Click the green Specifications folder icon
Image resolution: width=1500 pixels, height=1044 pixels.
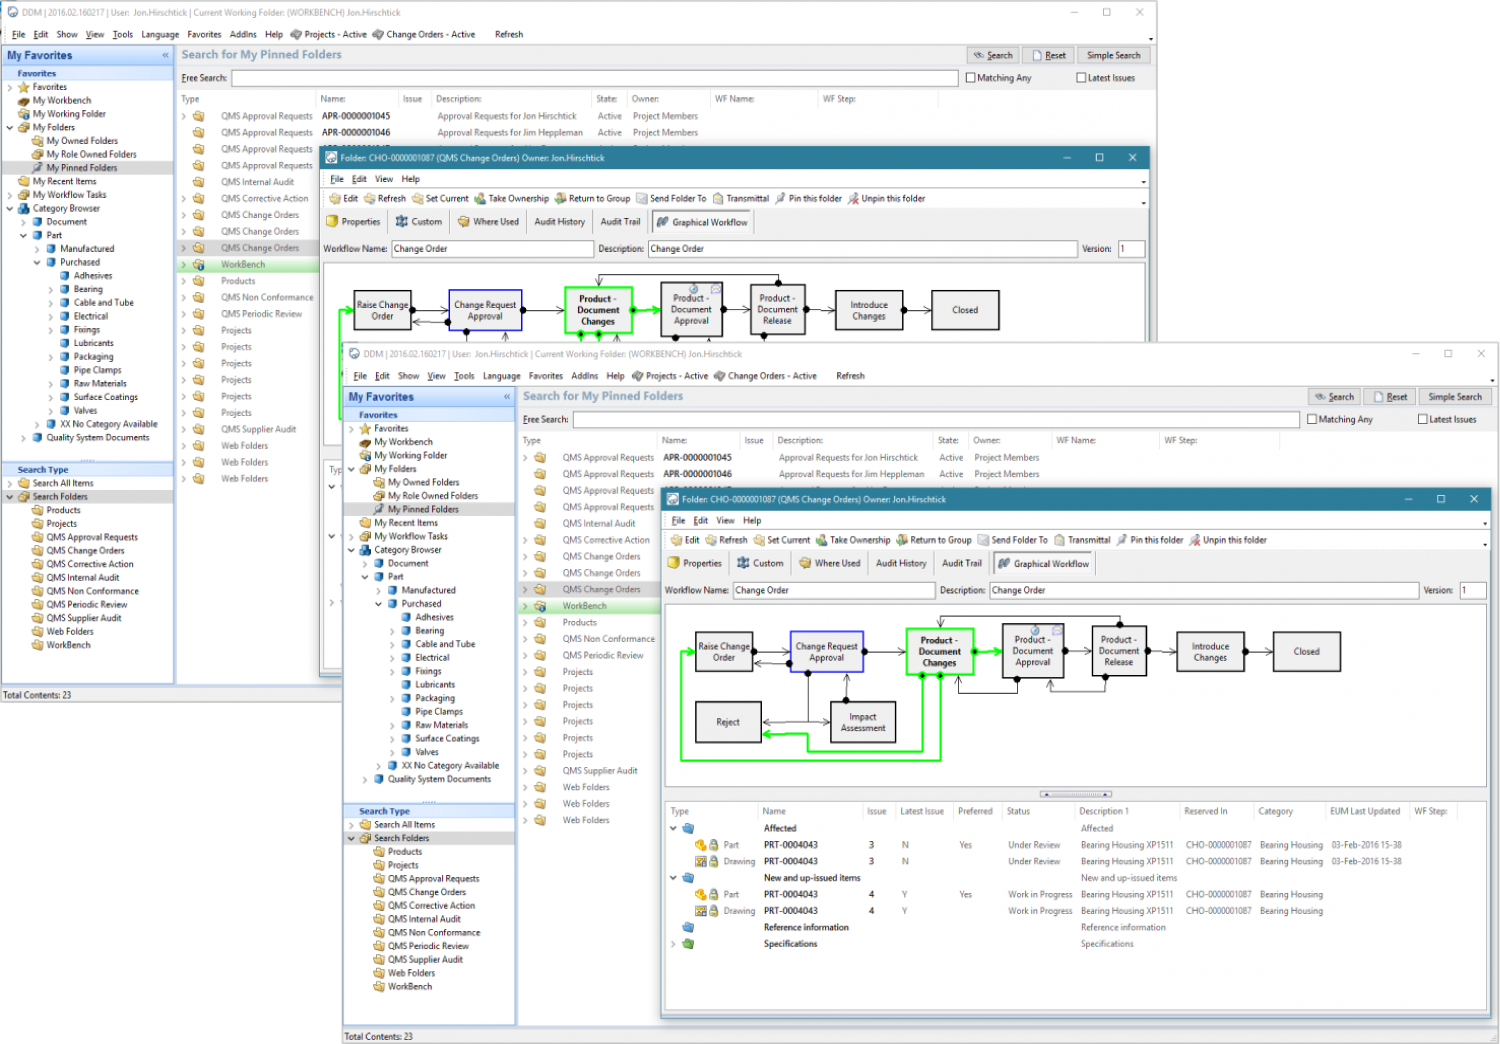click(x=688, y=944)
